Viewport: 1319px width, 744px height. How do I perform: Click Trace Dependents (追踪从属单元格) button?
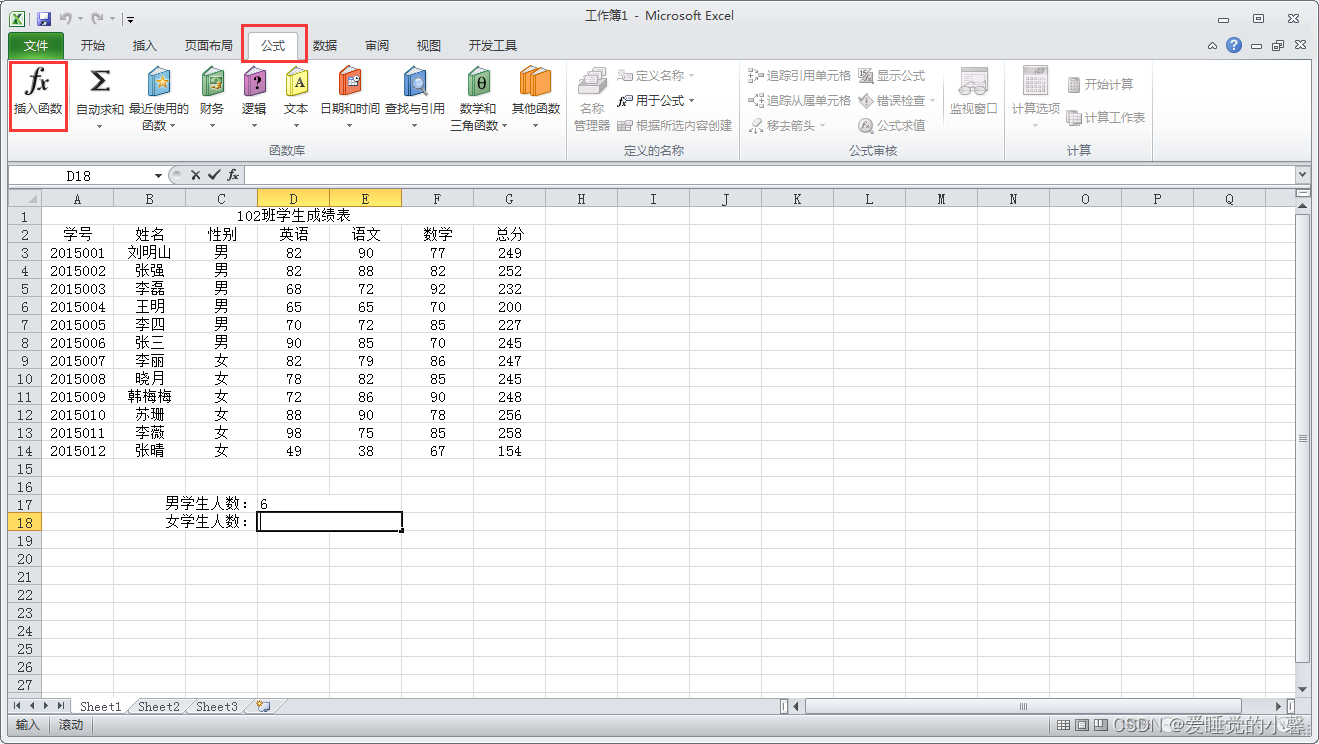point(799,101)
